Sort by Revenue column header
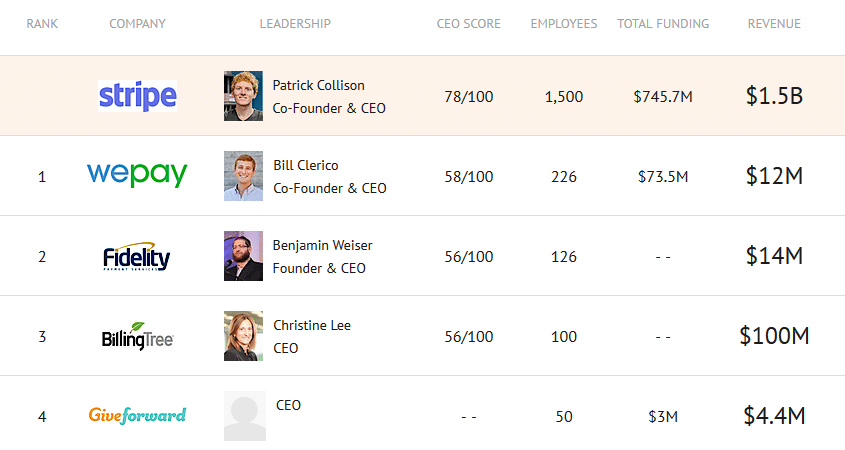The height and width of the screenshot is (450, 845). click(x=774, y=23)
